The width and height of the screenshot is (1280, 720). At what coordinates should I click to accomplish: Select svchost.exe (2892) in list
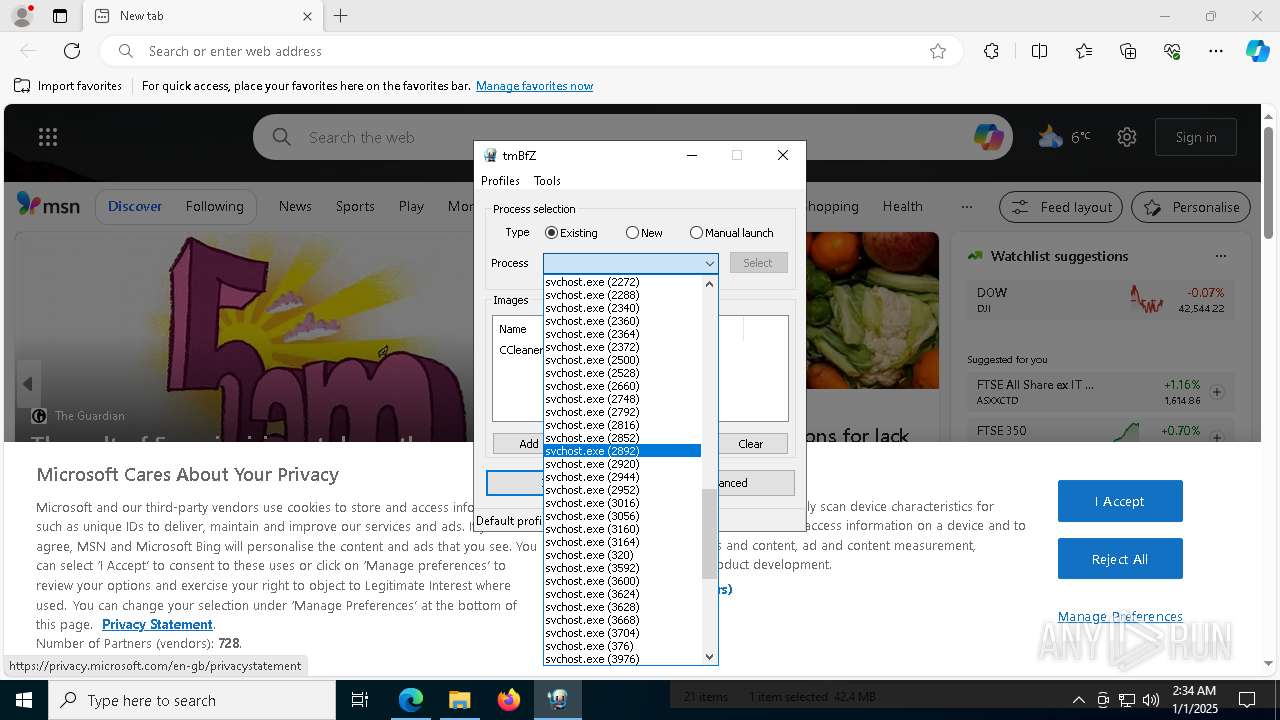(x=622, y=451)
